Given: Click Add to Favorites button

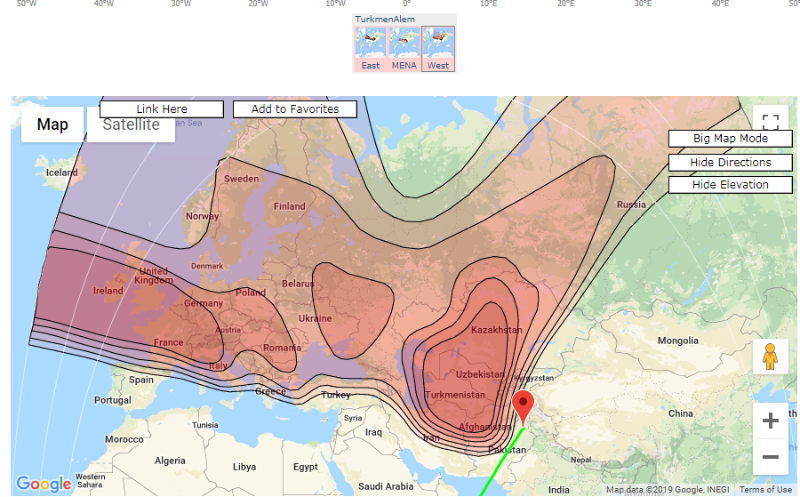Looking at the screenshot, I should tap(295, 109).
